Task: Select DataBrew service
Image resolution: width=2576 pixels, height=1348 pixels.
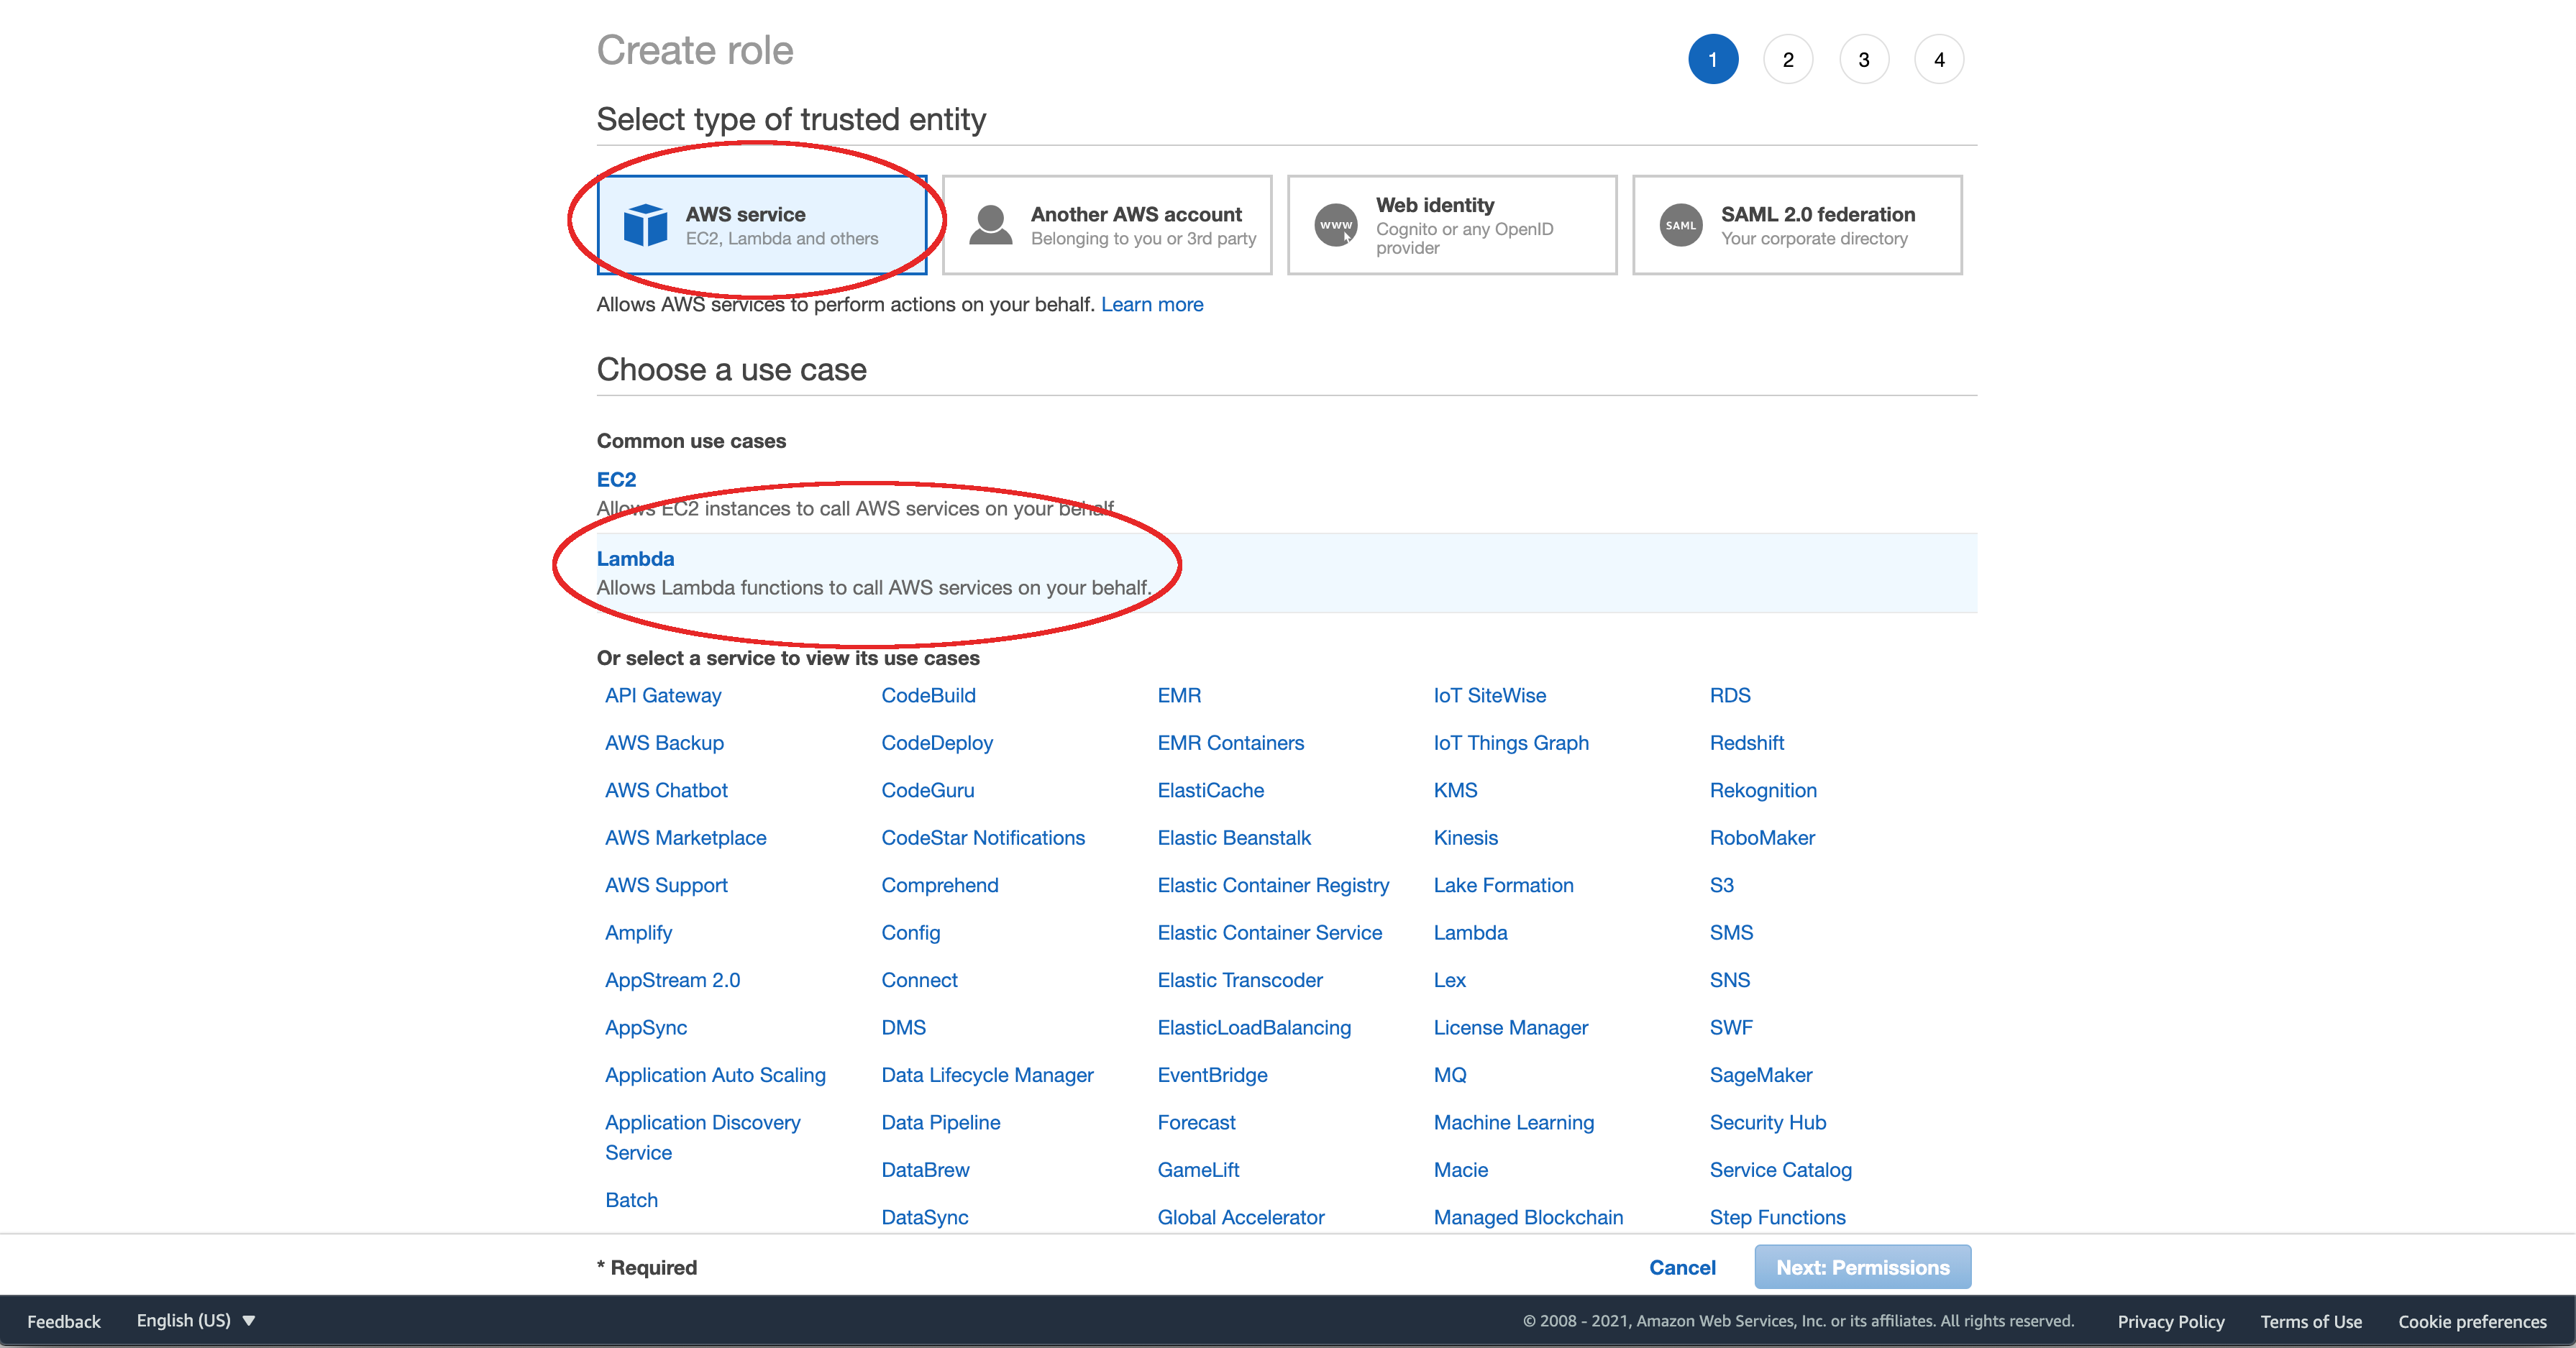Action: point(925,1170)
